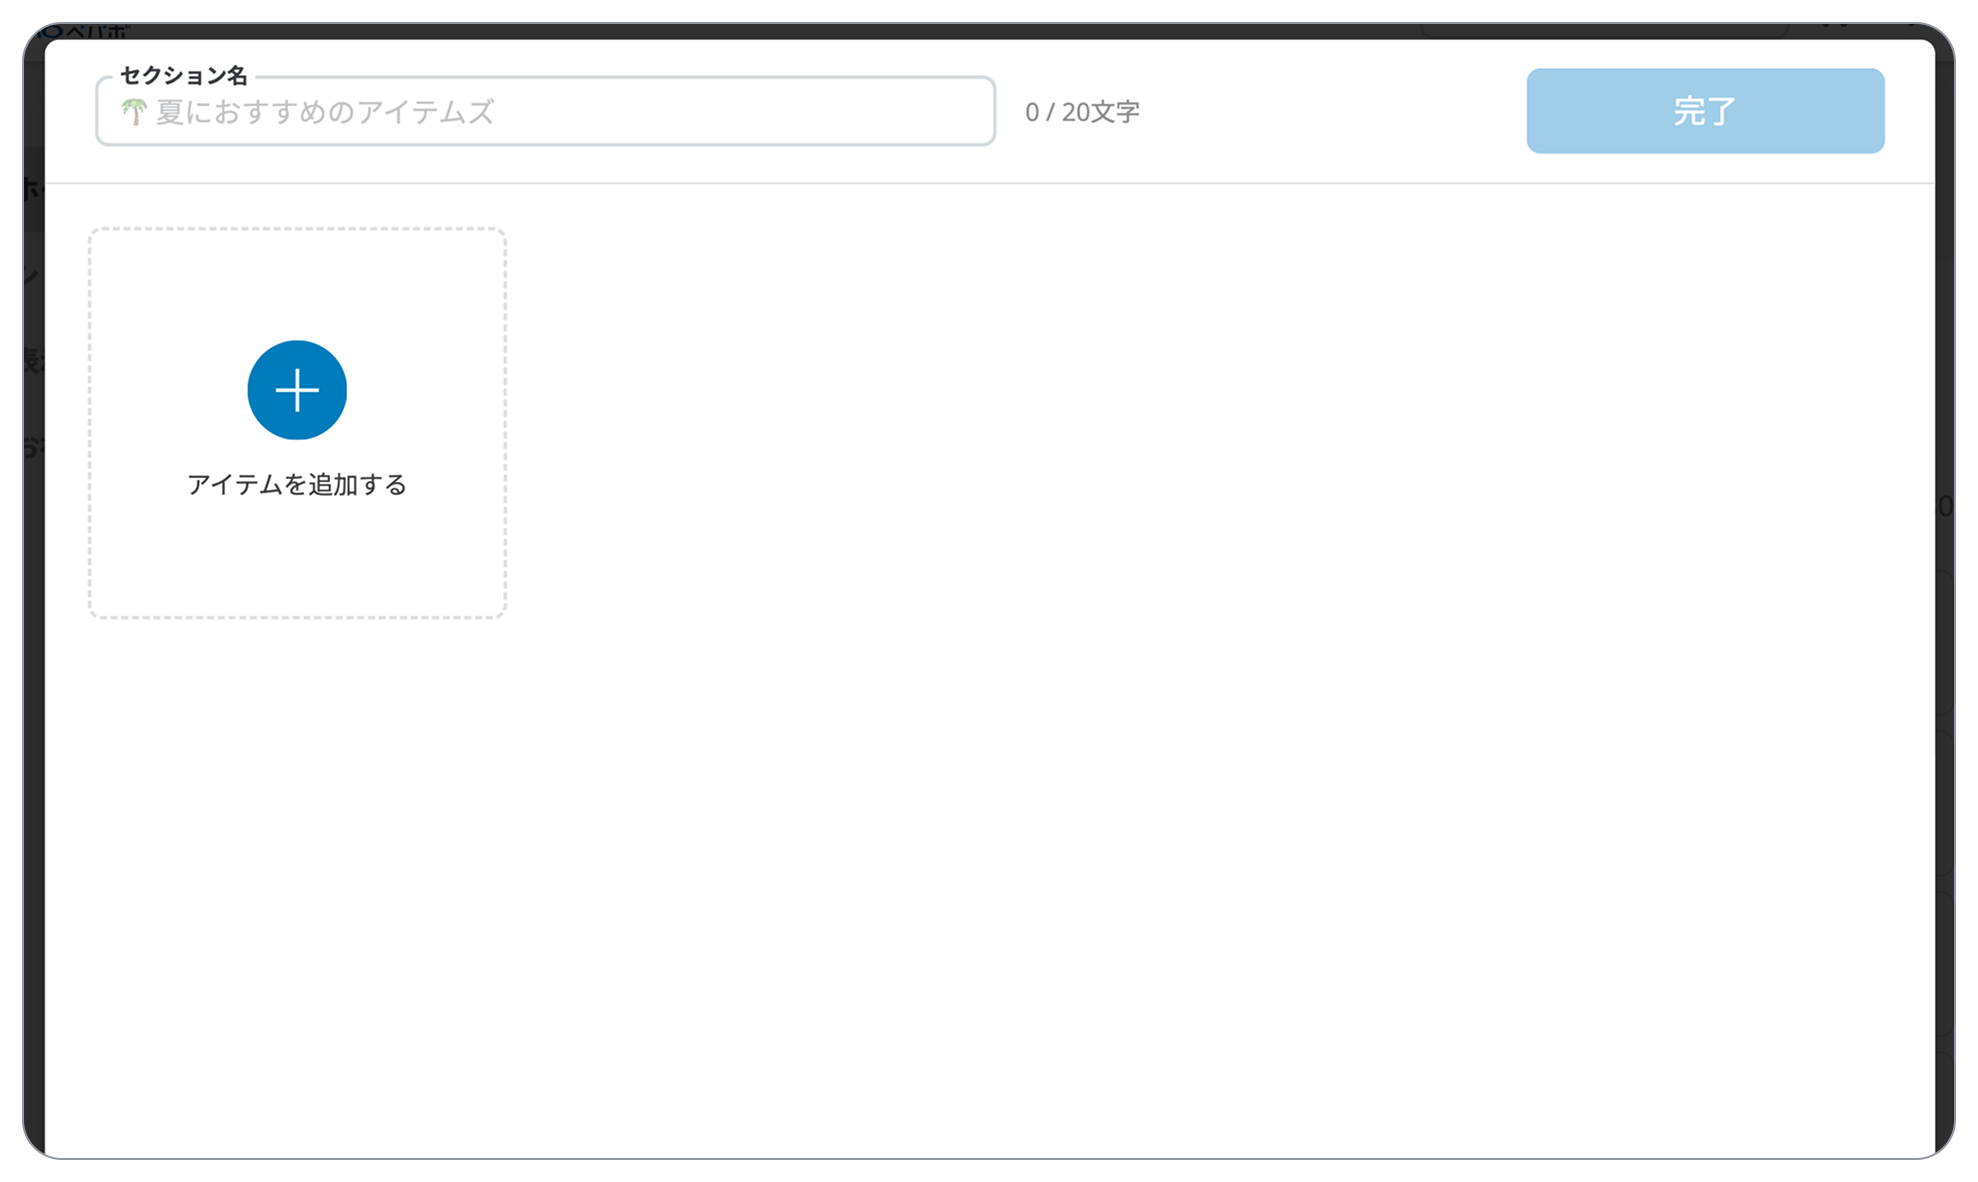Click the dimmed right edge outside modal
The image size is (1978, 1182).
point(1945,600)
